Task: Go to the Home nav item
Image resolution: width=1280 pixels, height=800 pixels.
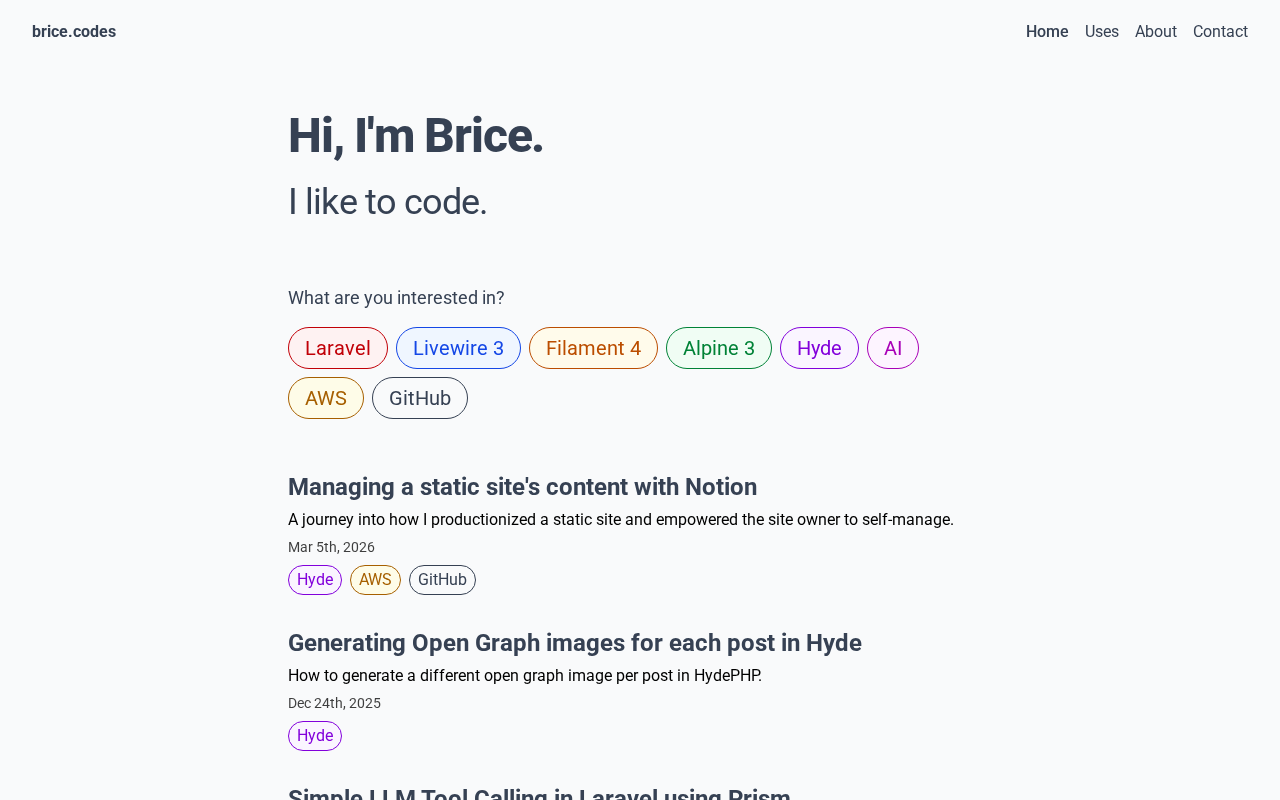Action: (x=1047, y=32)
